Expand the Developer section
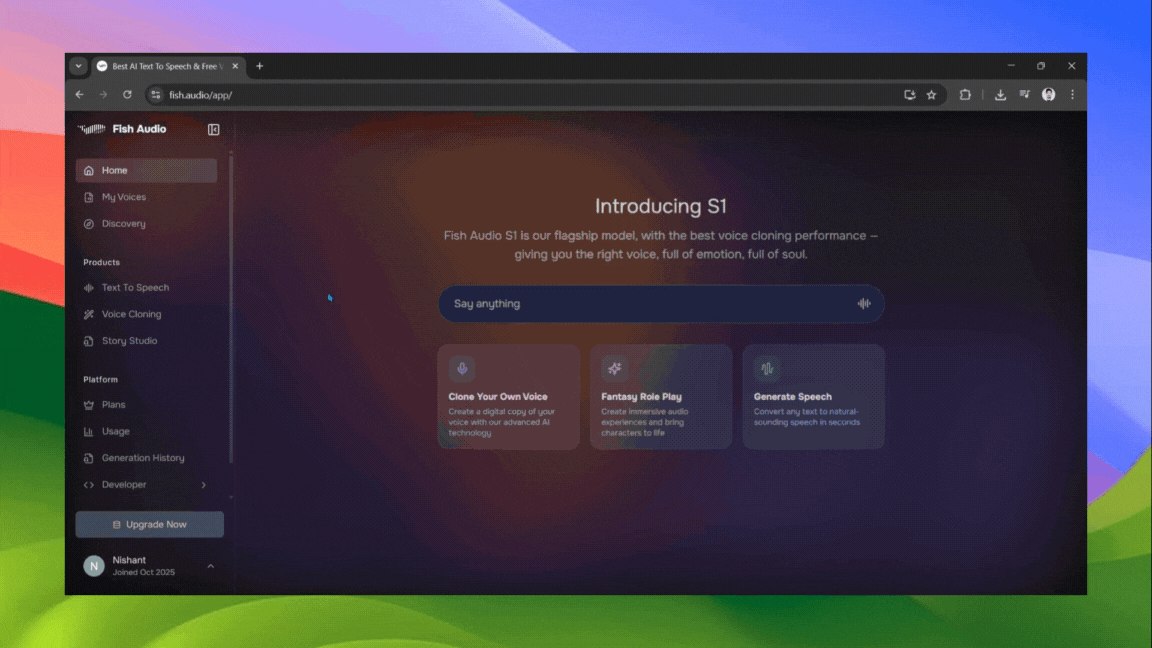Screen dimensions: 1152x648 [x=204, y=485]
